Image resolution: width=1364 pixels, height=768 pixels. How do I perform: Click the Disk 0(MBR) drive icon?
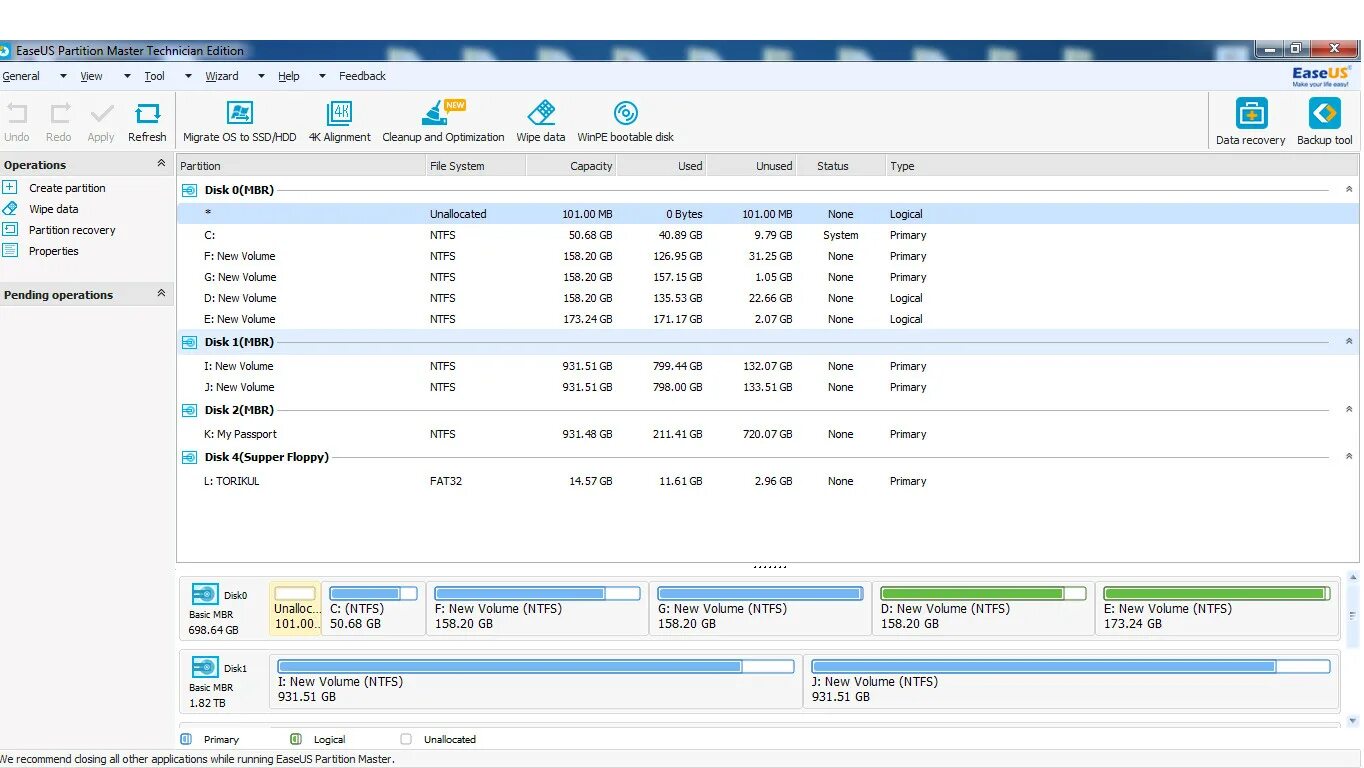tap(189, 190)
